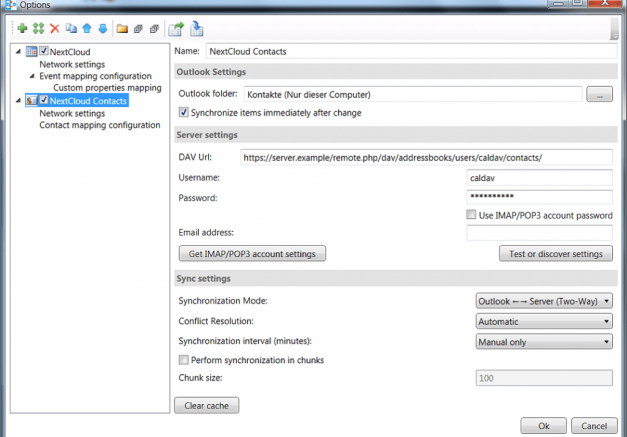This screenshot has height=437, width=627.
Task: Collapse the NextCloud Contacts tree node
Action: click(18, 101)
